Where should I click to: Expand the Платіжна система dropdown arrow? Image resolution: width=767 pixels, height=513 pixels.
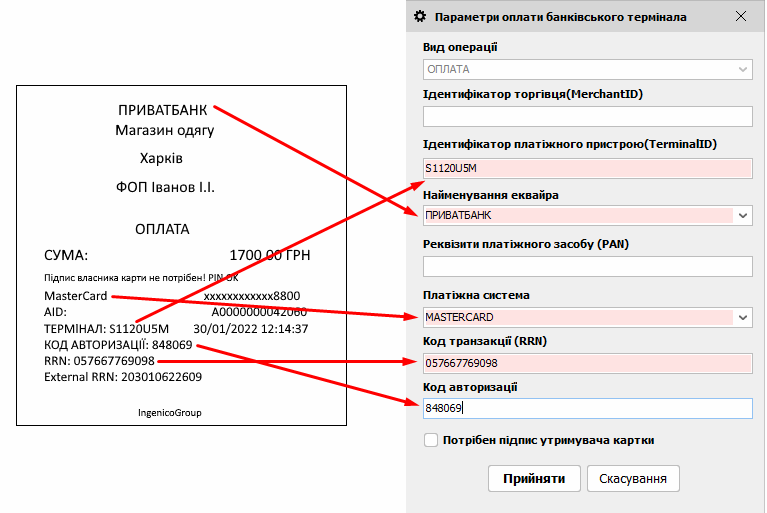[743, 317]
